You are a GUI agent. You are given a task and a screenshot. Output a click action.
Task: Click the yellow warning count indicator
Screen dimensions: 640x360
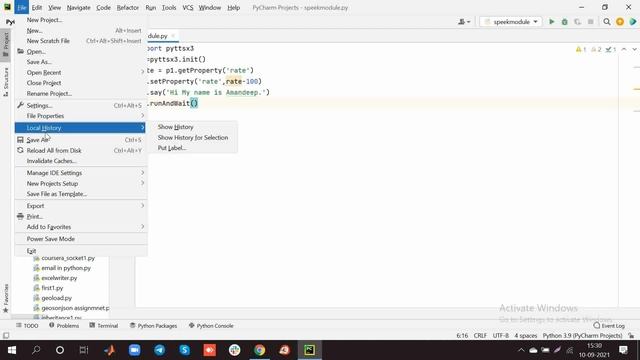pyautogui.click(x=581, y=49)
